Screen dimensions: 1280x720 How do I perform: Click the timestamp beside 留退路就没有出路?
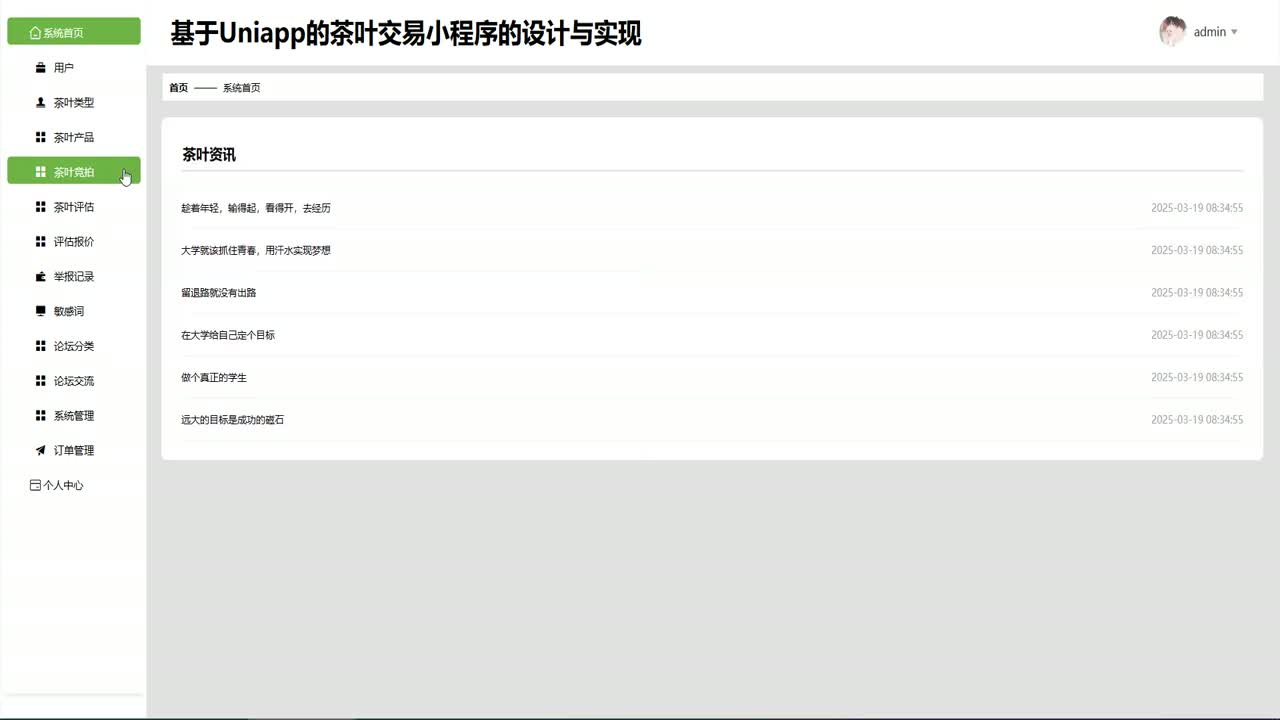click(x=1197, y=293)
